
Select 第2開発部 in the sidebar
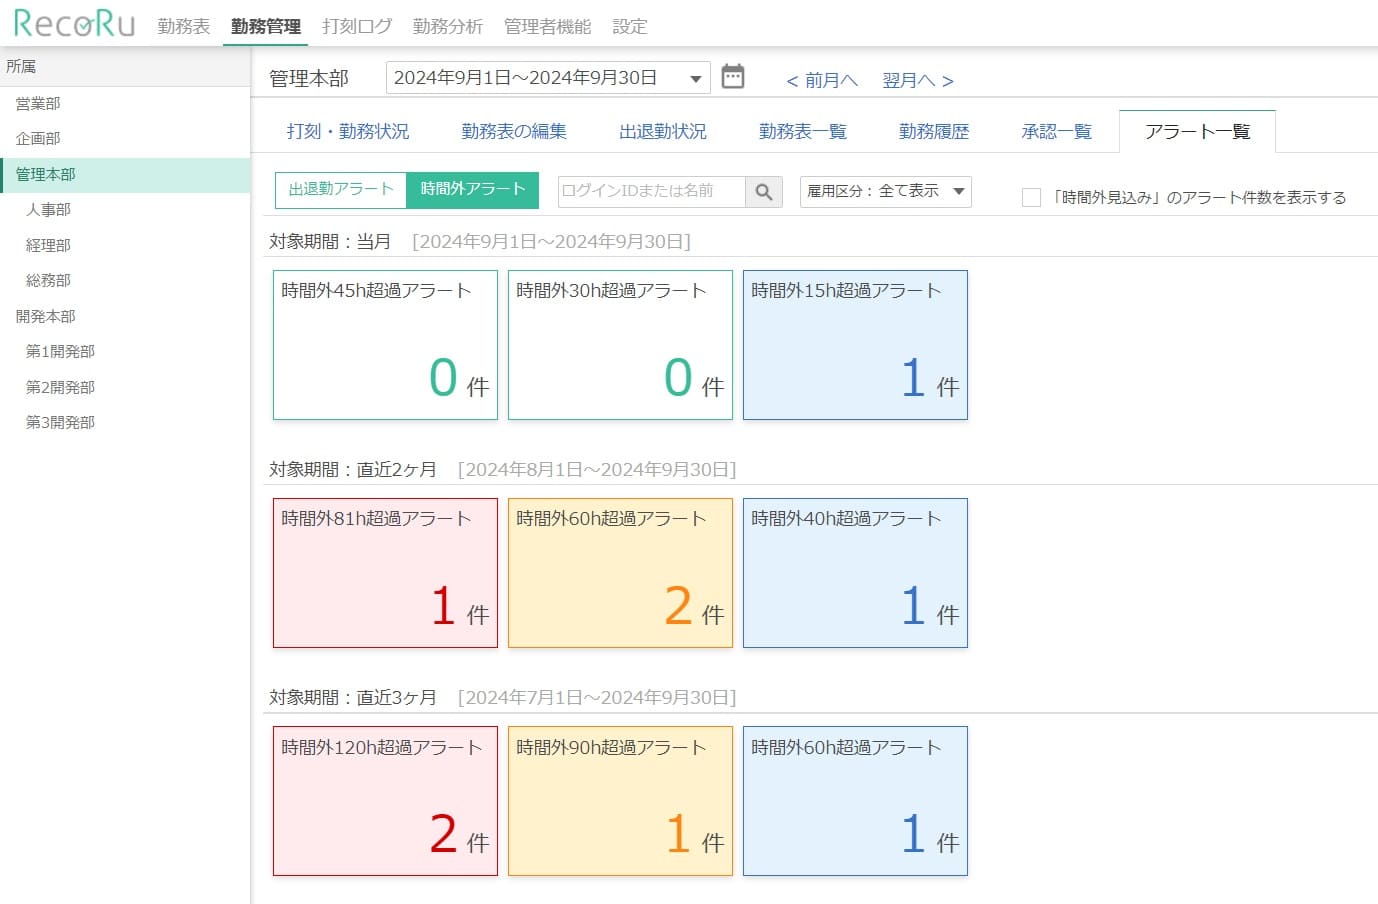click(x=60, y=387)
